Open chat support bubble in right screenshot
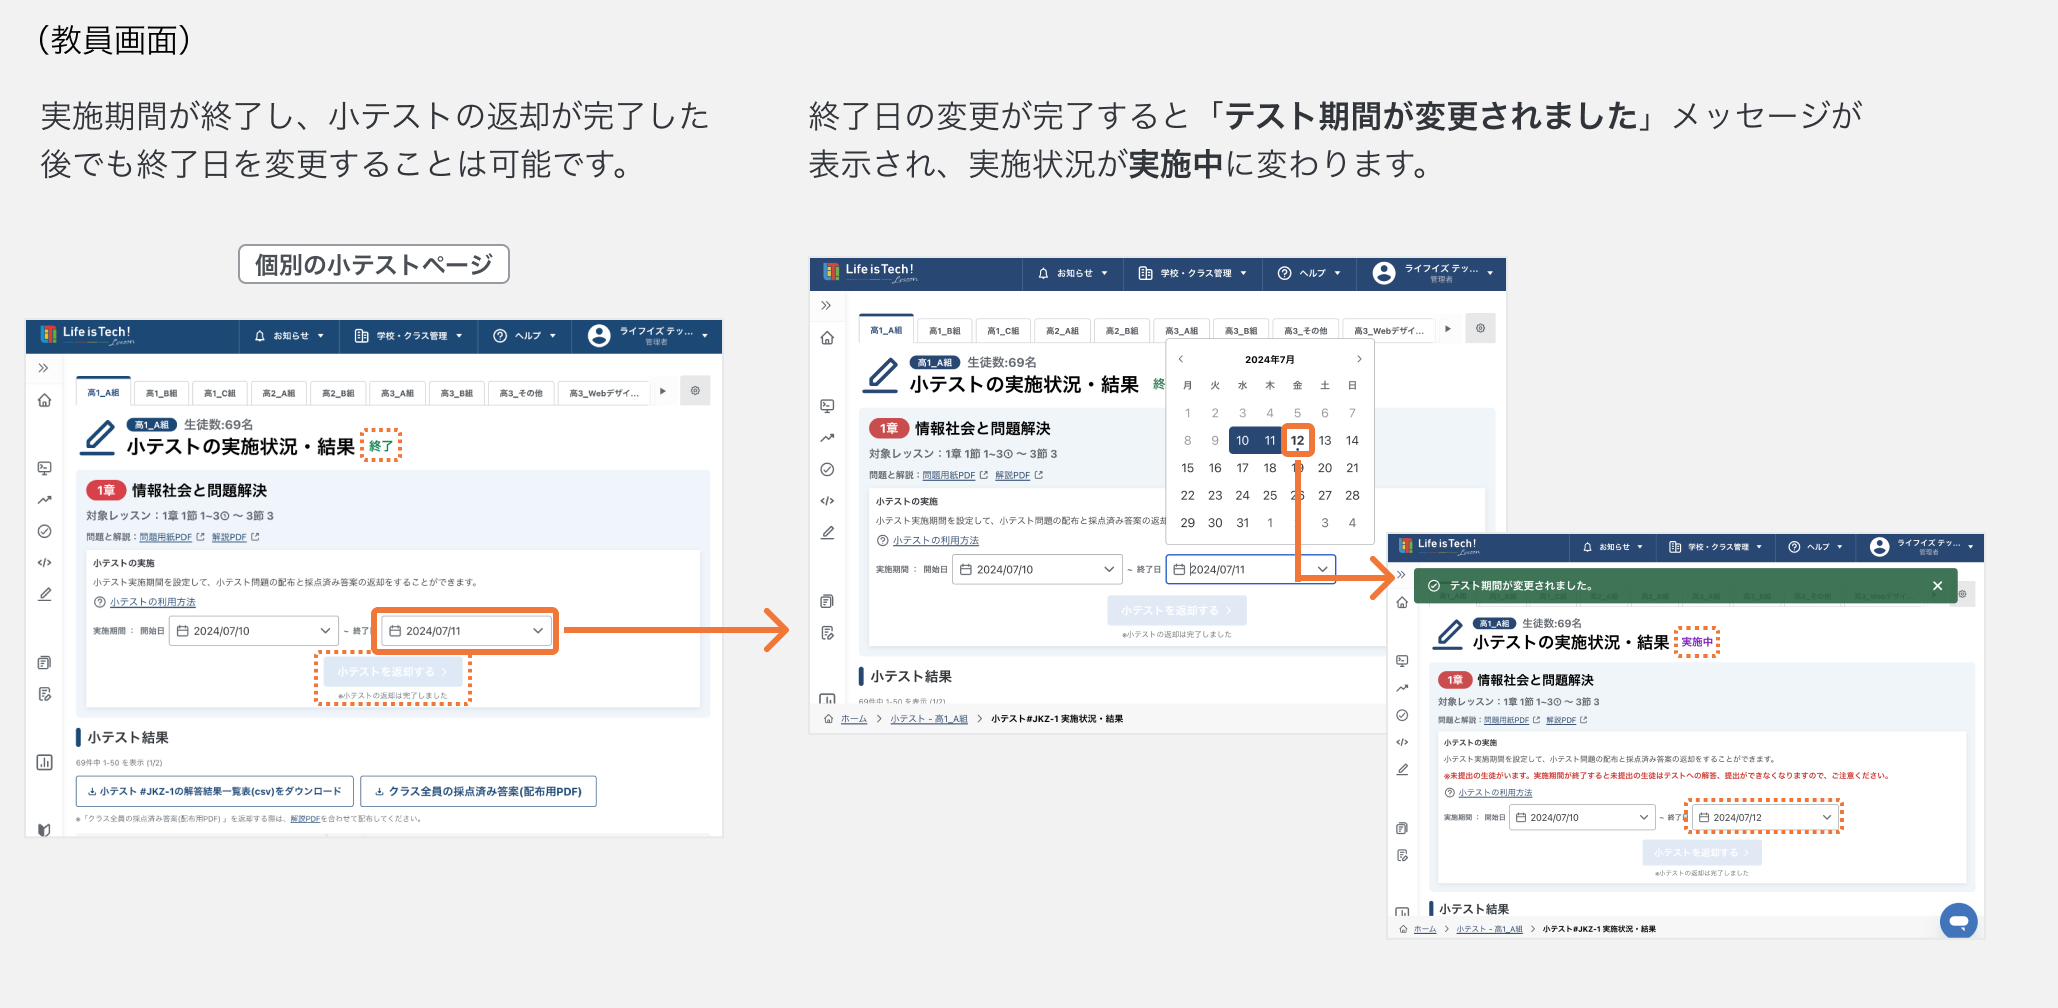The image size is (2058, 1008). (1958, 921)
